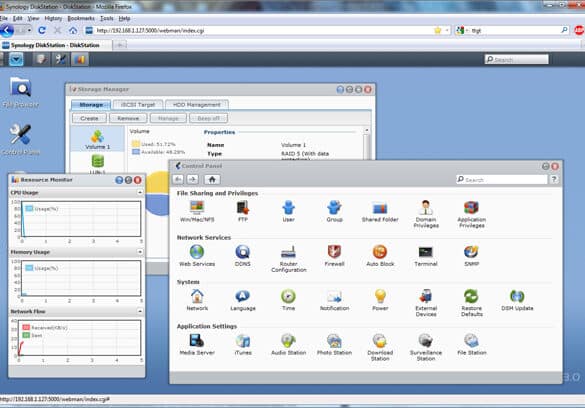The height and width of the screenshot is (408, 585).
Task: Open the Firewall icon
Action: pos(334,255)
